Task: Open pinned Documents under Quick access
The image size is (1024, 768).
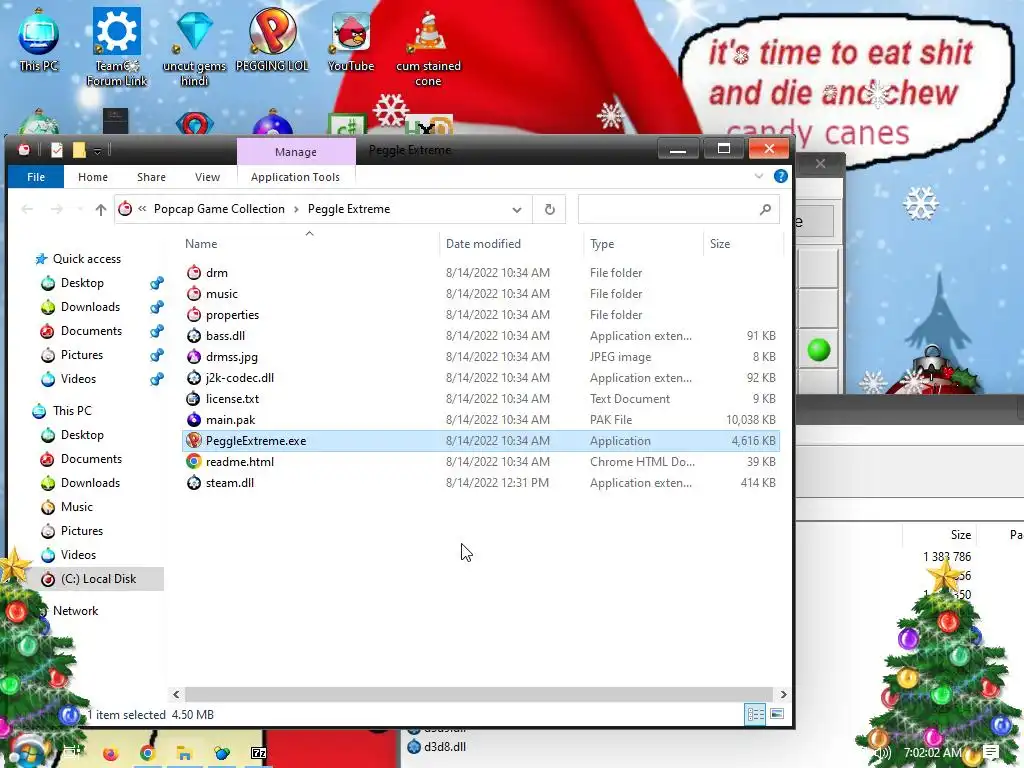Action: pyautogui.click(x=91, y=331)
